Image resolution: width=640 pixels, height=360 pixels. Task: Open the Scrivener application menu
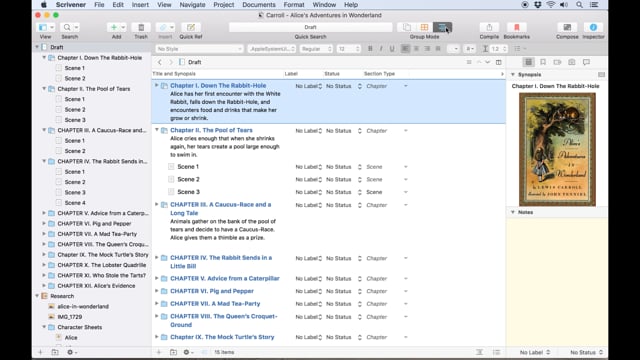point(71,5)
